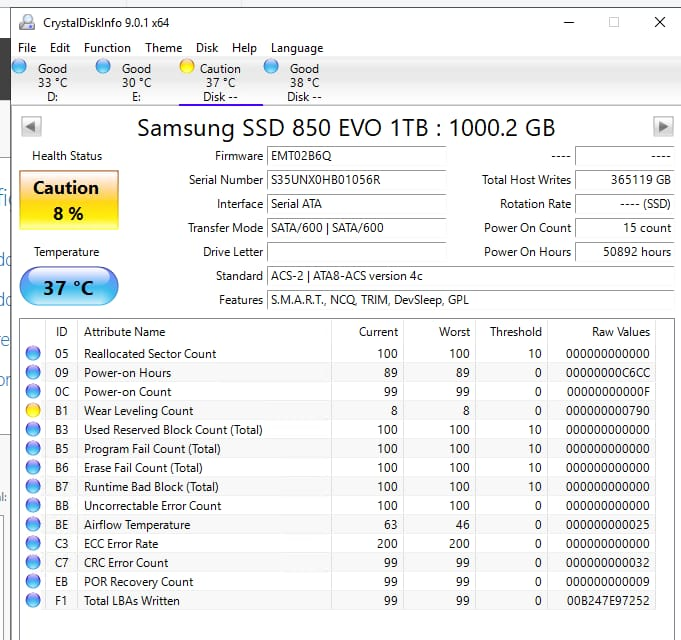Go to previous disk with left arrow
This screenshot has width=681, height=640.
(x=31, y=127)
